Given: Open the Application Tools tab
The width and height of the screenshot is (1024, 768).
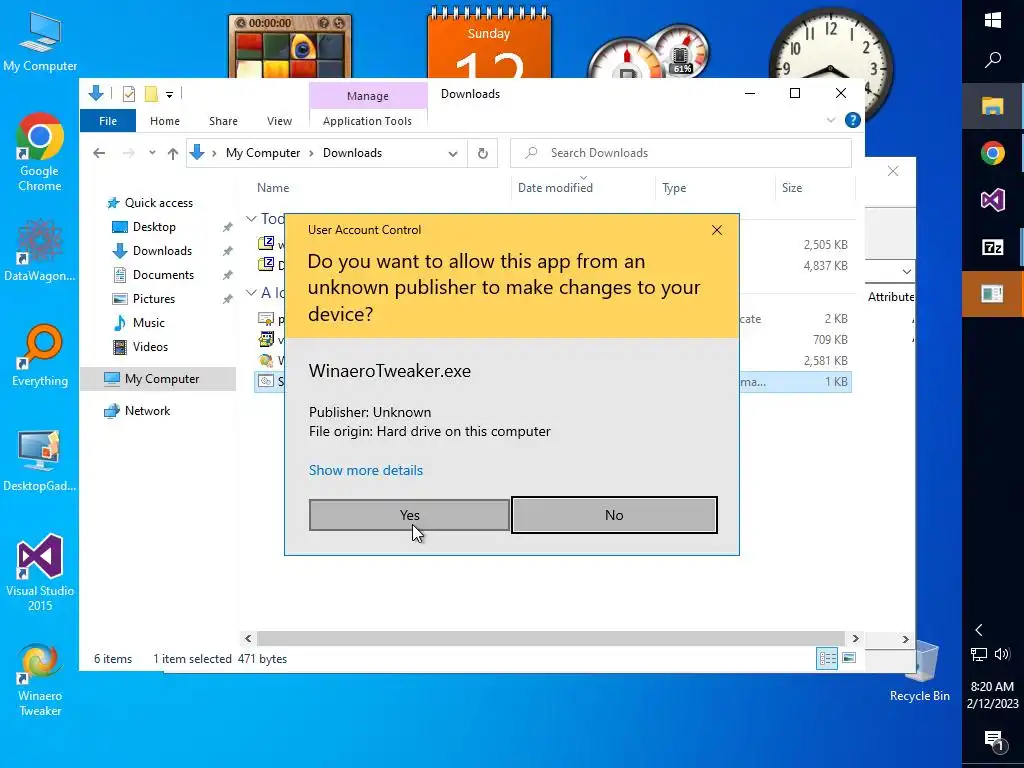Looking at the screenshot, I should 367,121.
